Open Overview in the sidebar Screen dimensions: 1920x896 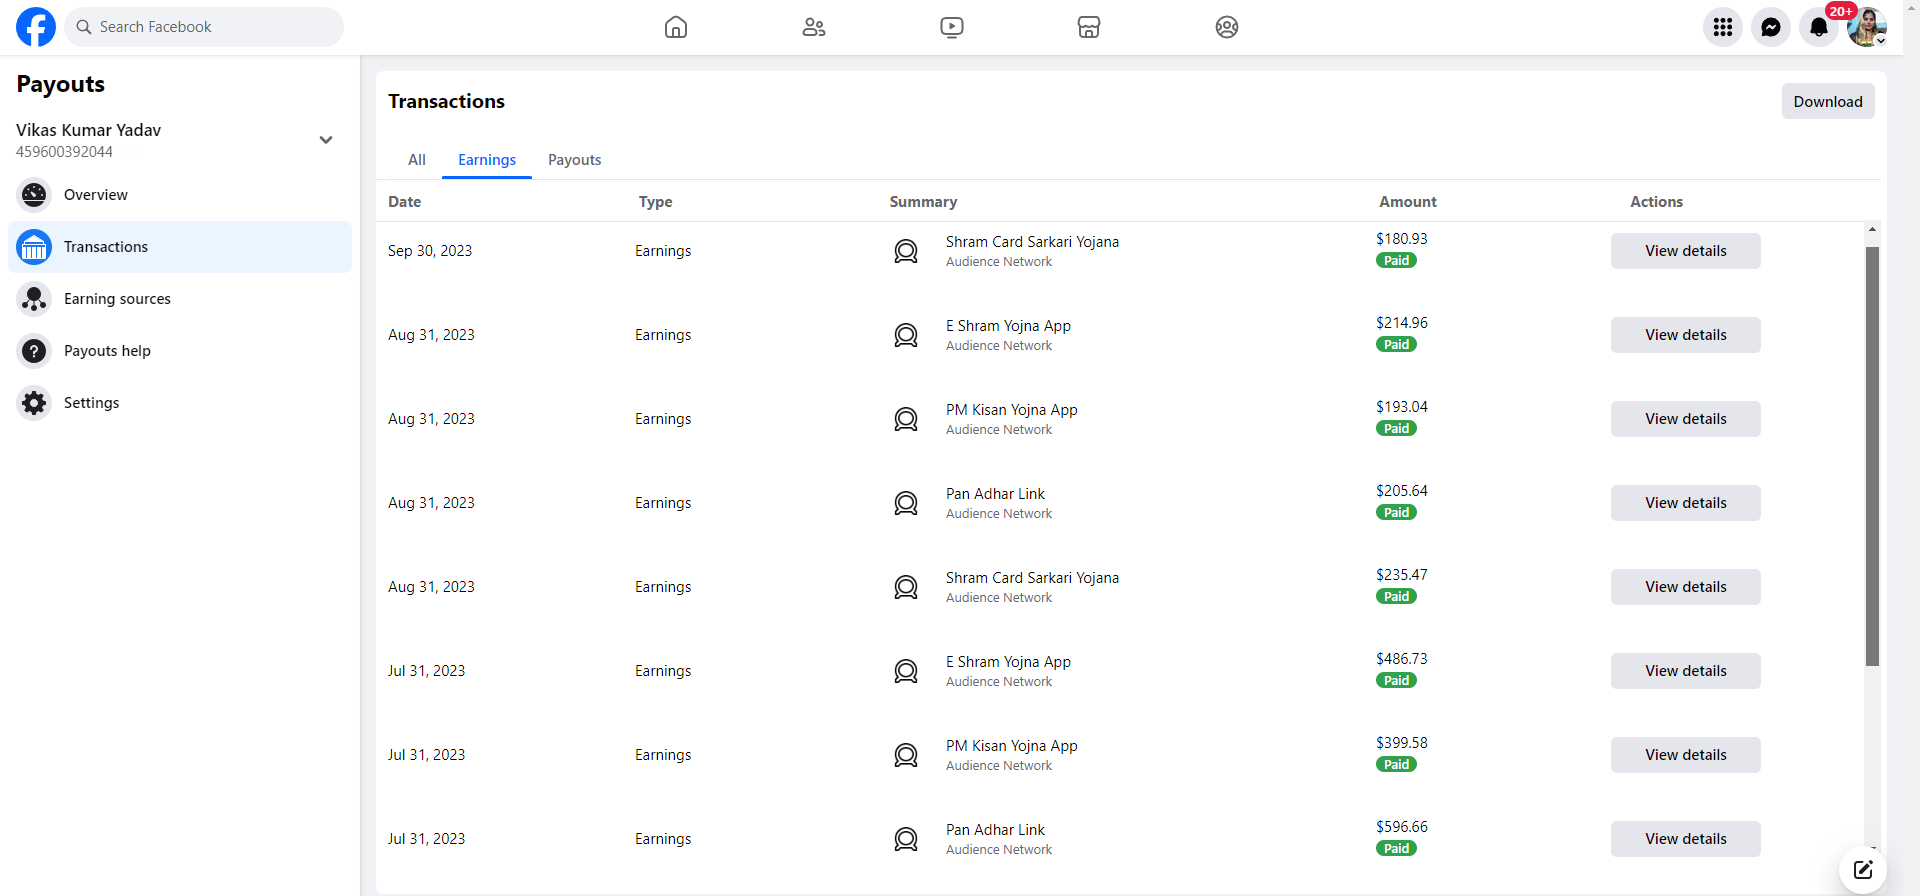click(180, 195)
